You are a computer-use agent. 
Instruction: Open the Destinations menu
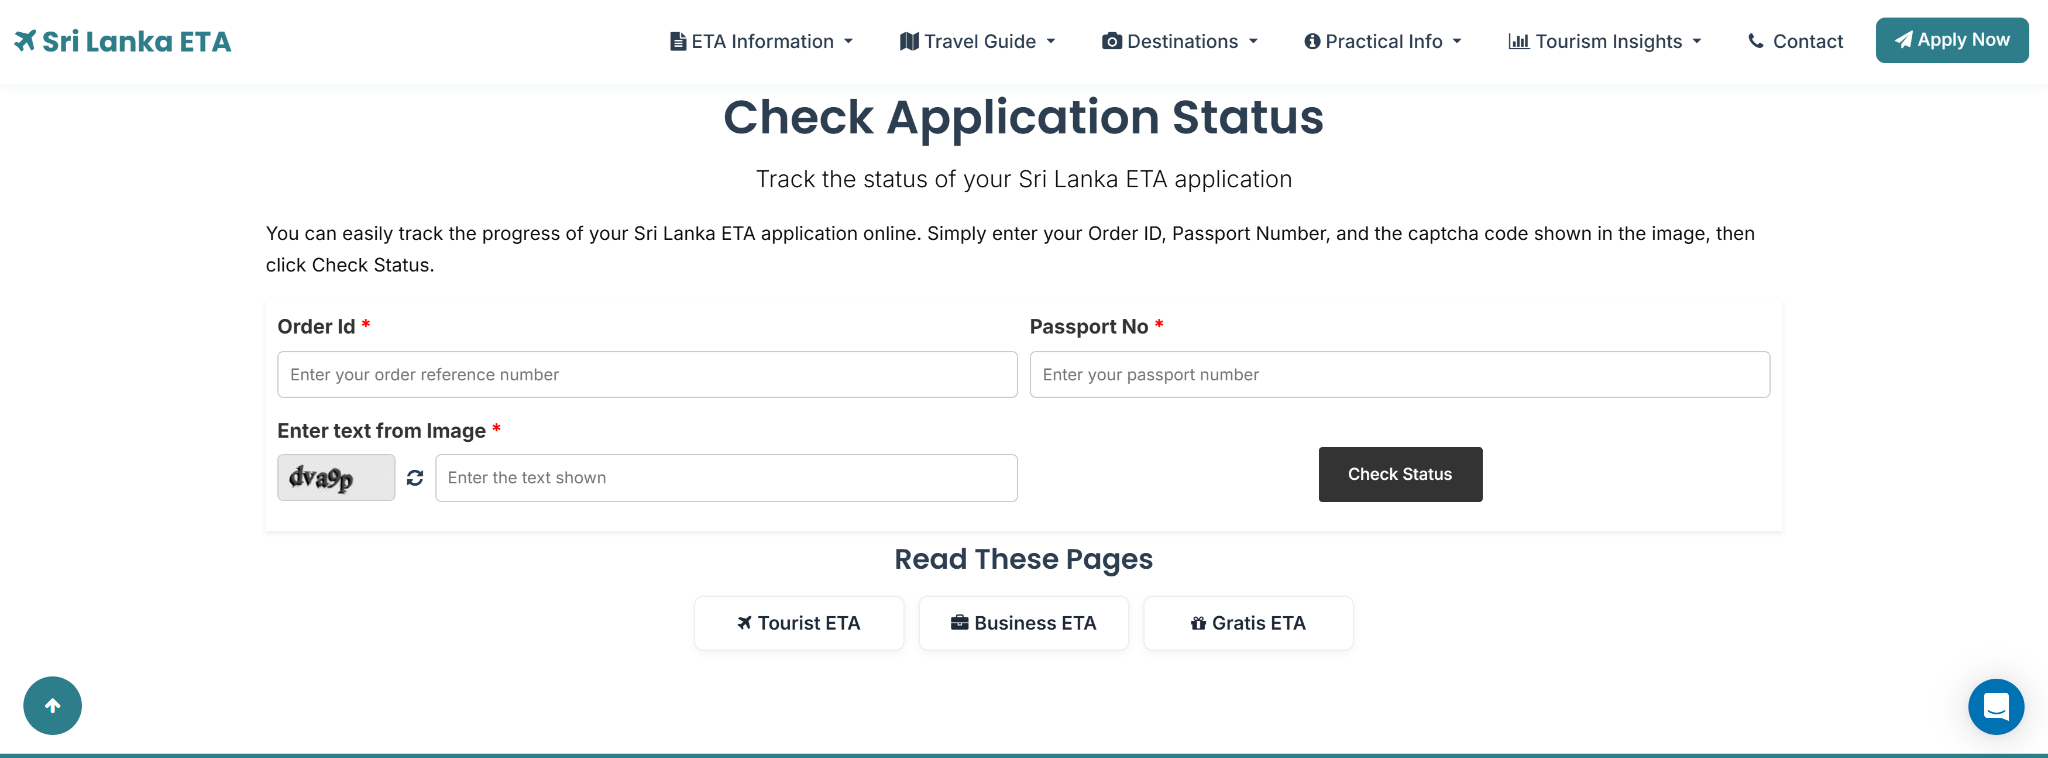1181,41
